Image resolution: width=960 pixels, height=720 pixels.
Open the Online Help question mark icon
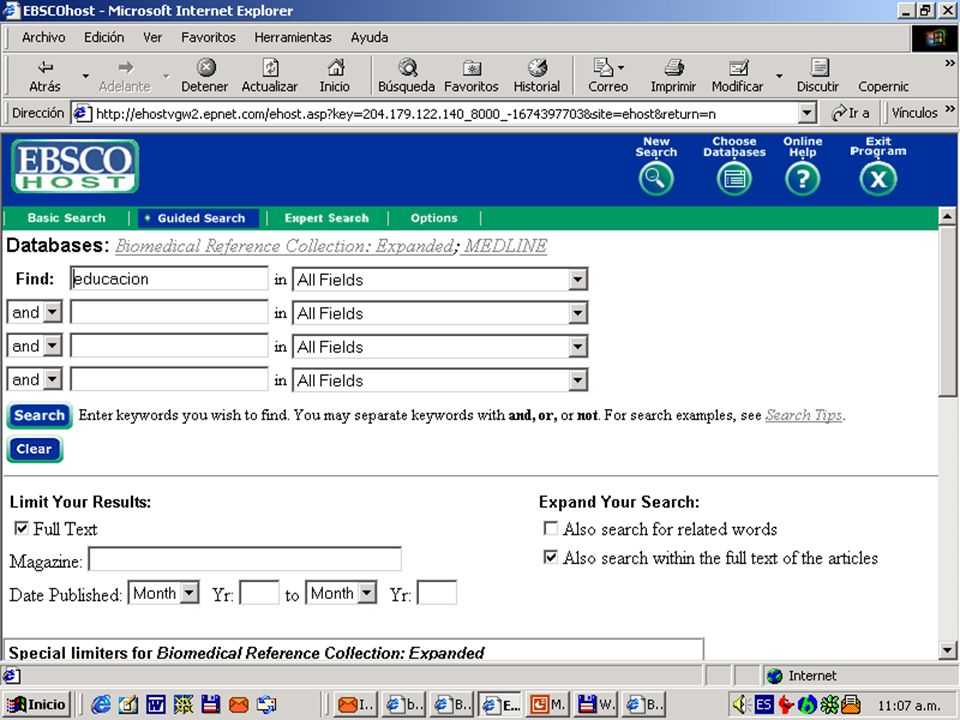[803, 179]
